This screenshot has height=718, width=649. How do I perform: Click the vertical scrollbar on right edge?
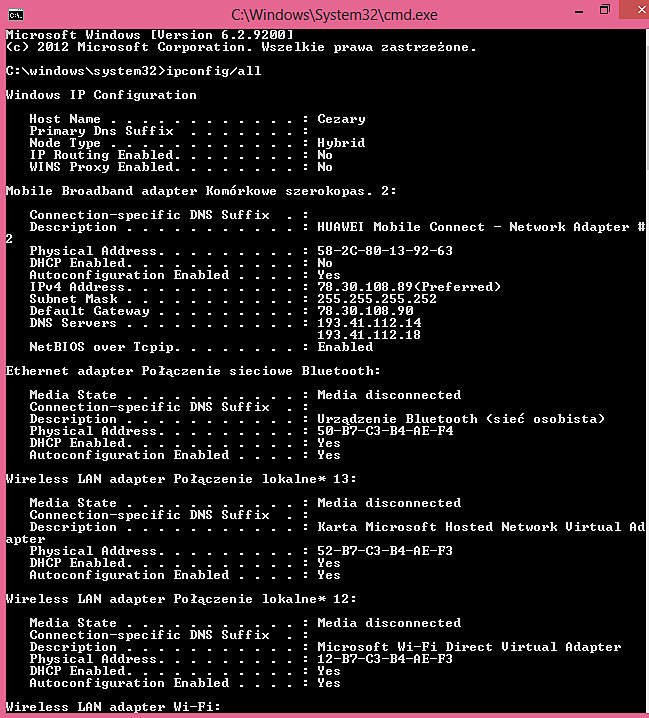(646, 371)
